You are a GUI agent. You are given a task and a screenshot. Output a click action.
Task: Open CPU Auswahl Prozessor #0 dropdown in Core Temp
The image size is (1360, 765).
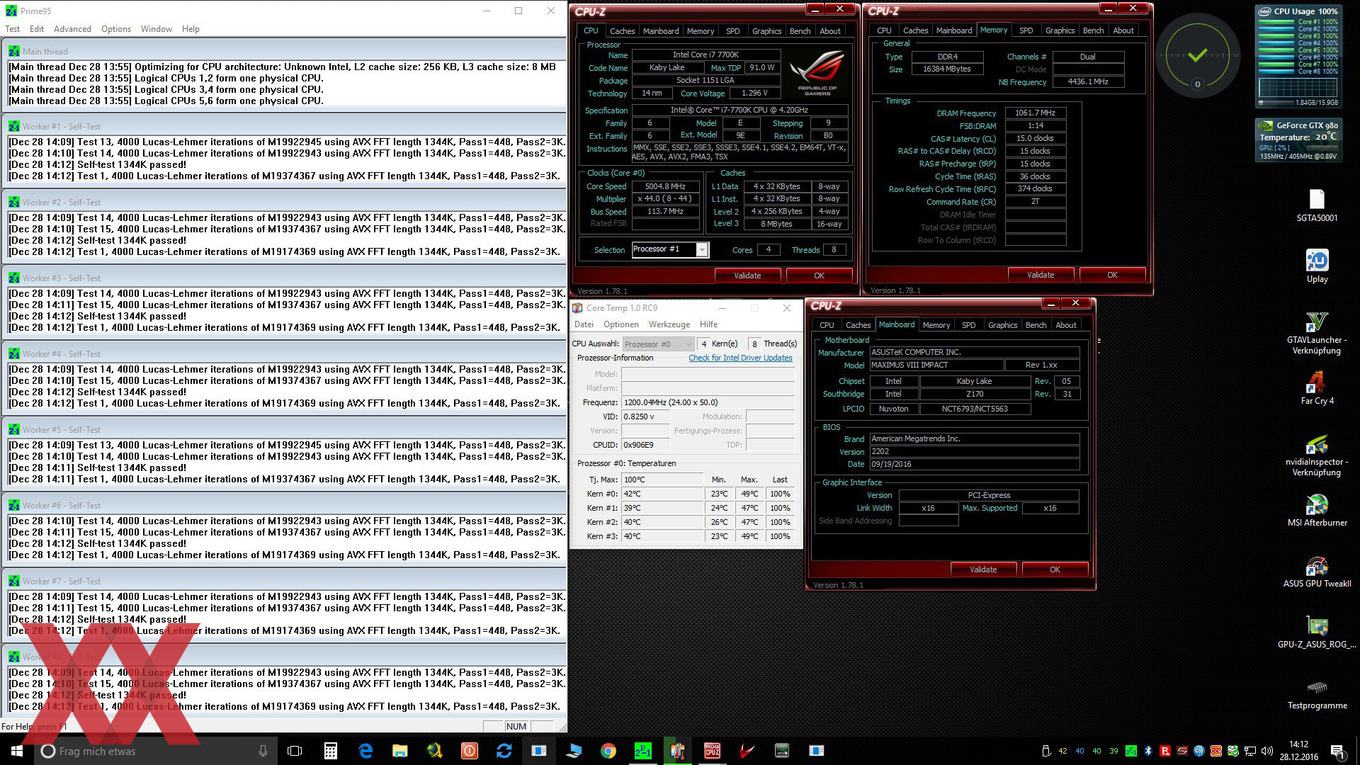(x=658, y=344)
